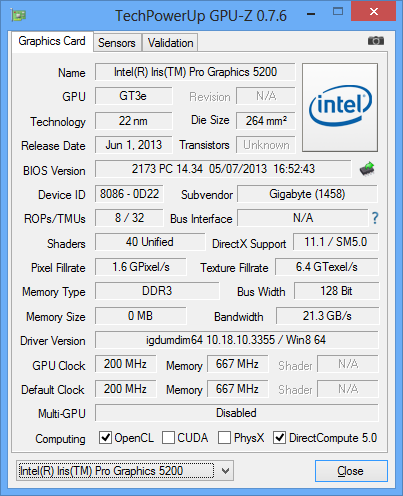
Task: Click the Intel logo image
Action: tap(340, 107)
